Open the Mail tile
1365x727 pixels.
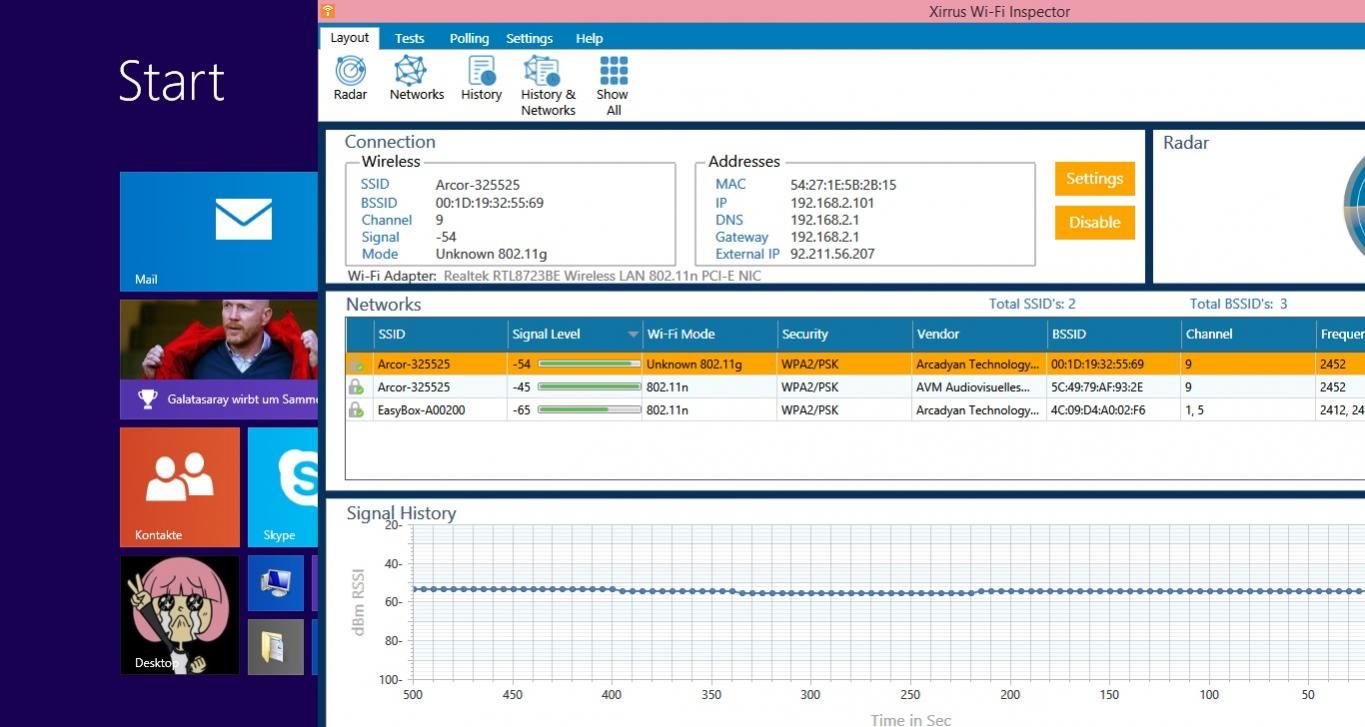click(219, 231)
